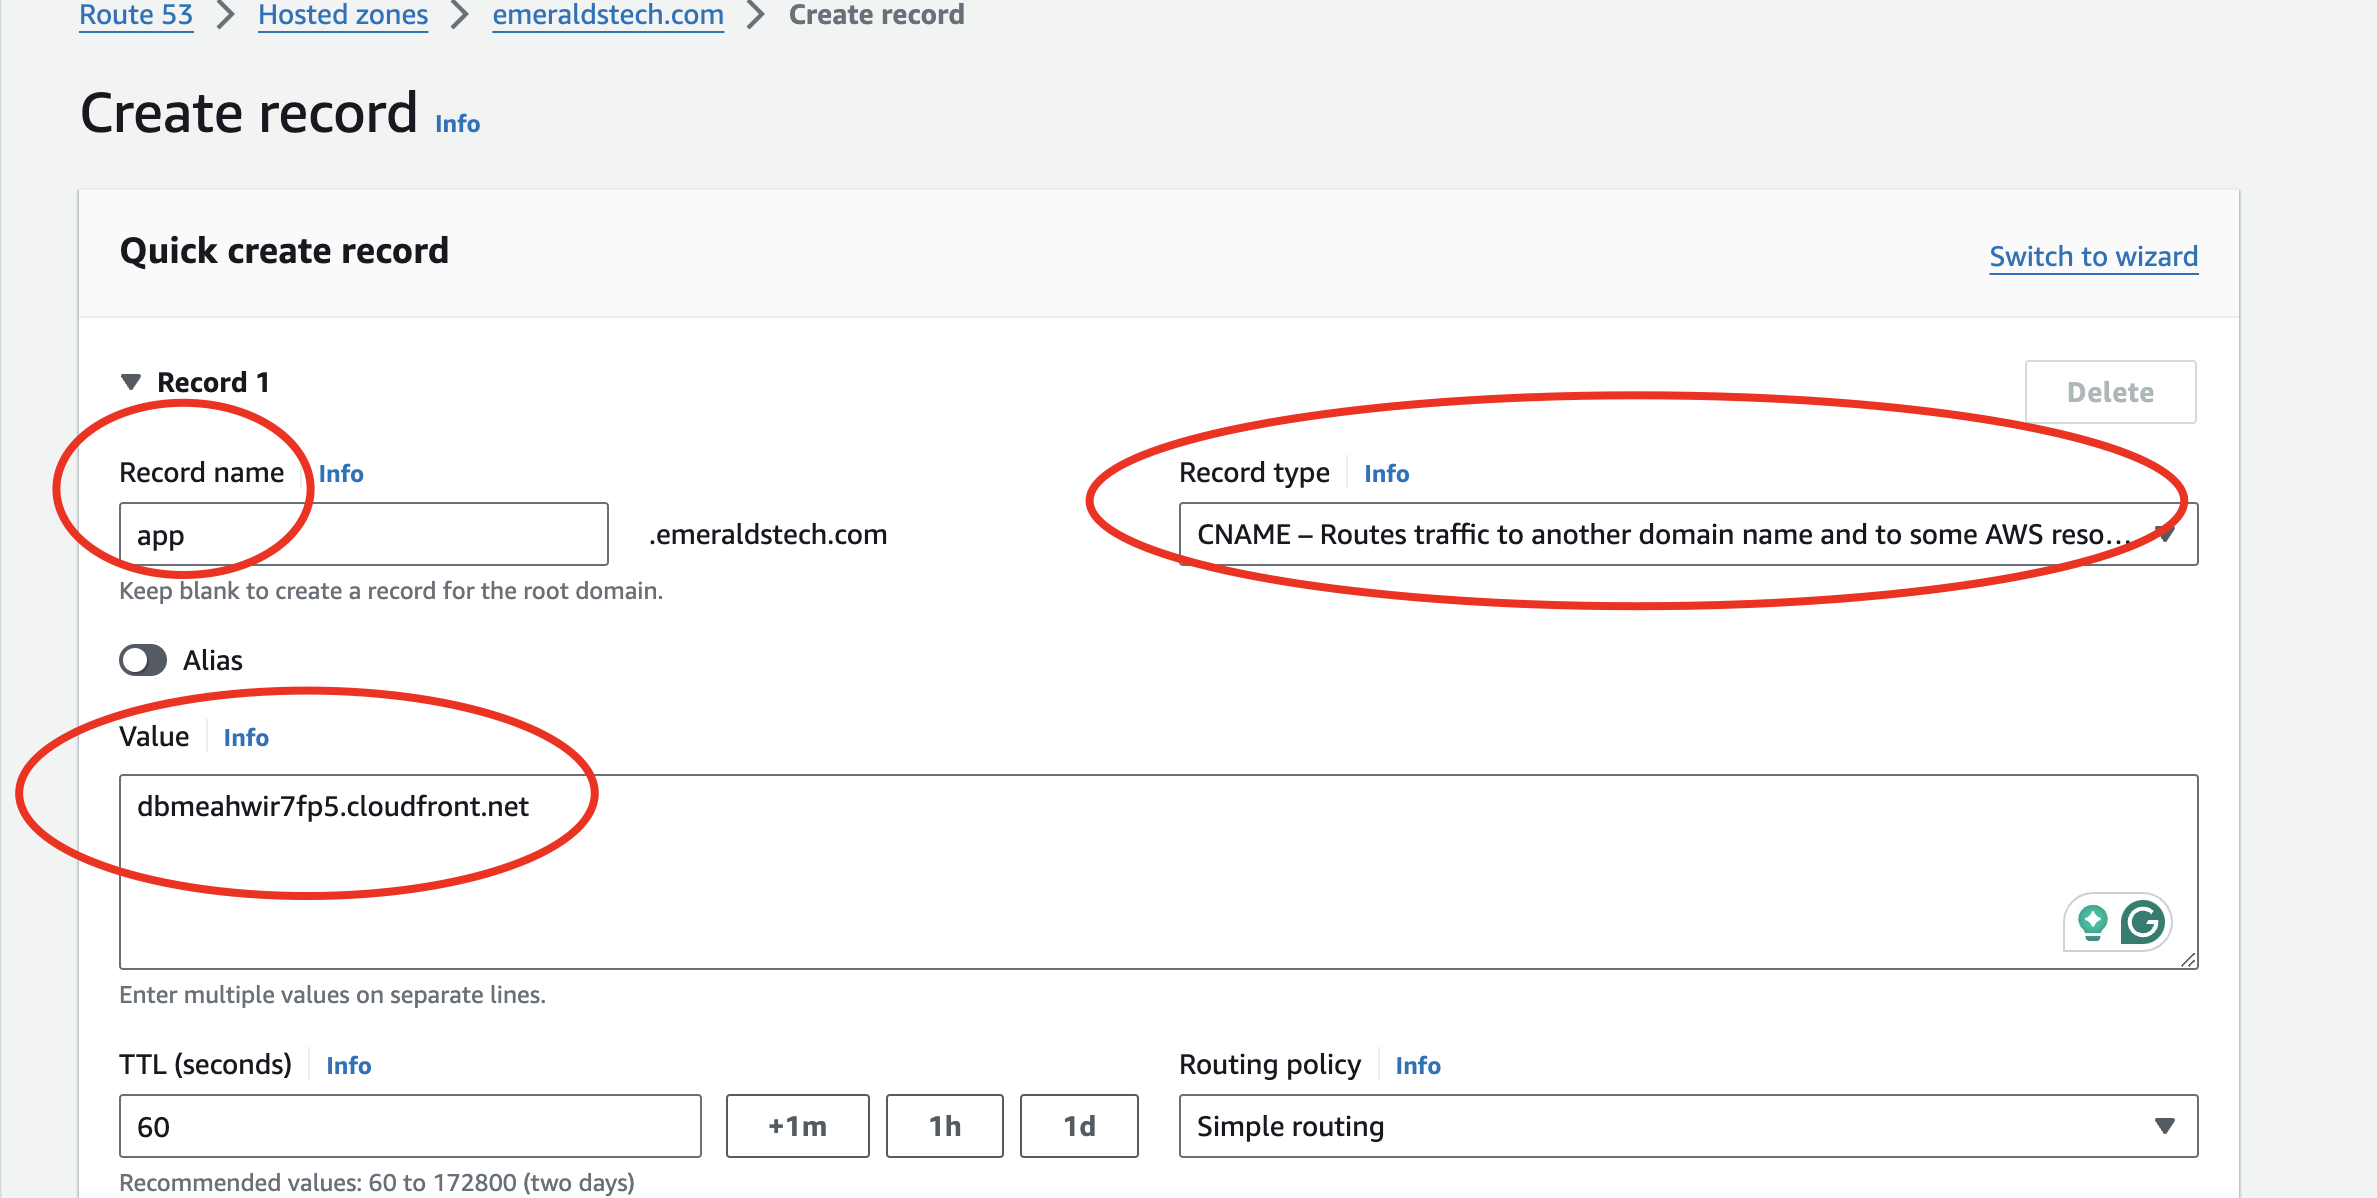This screenshot has width=2377, height=1198.
Task: Set TTL using the +1m button
Action: coord(797,1126)
